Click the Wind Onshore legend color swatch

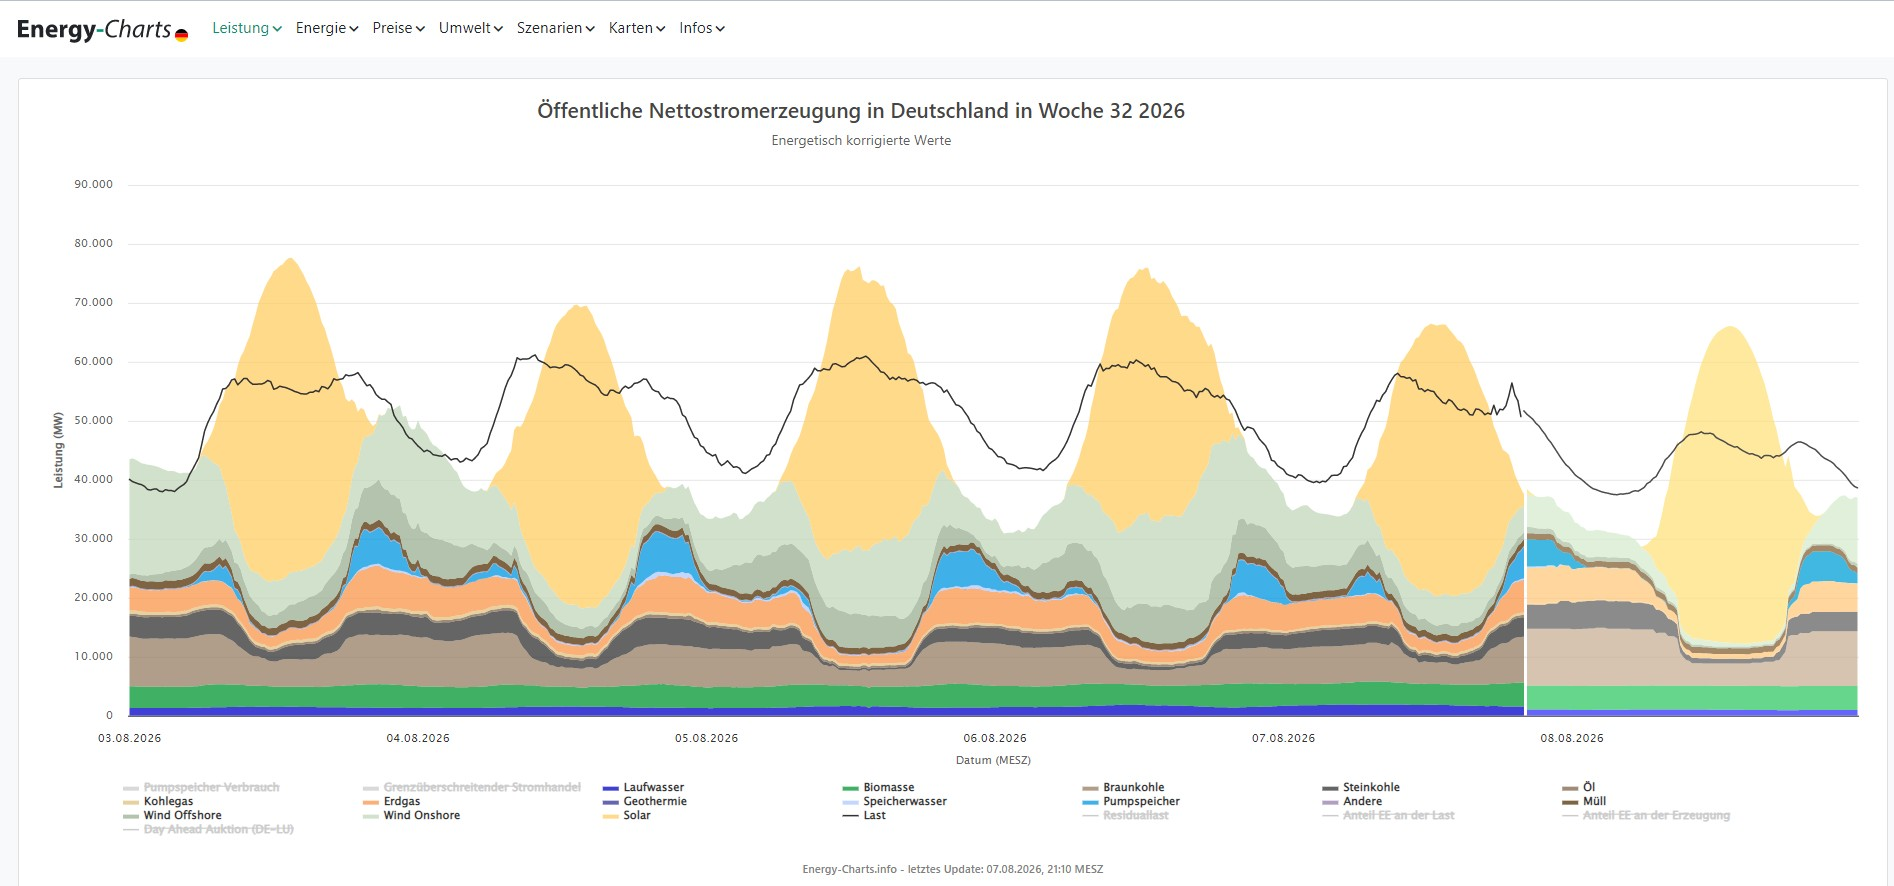[x=371, y=816]
